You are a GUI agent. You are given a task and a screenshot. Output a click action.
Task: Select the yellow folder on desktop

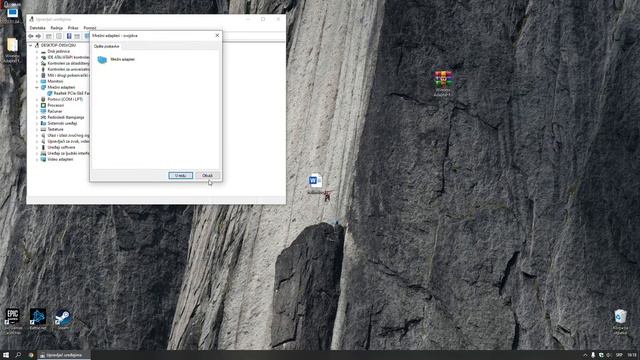12,50
